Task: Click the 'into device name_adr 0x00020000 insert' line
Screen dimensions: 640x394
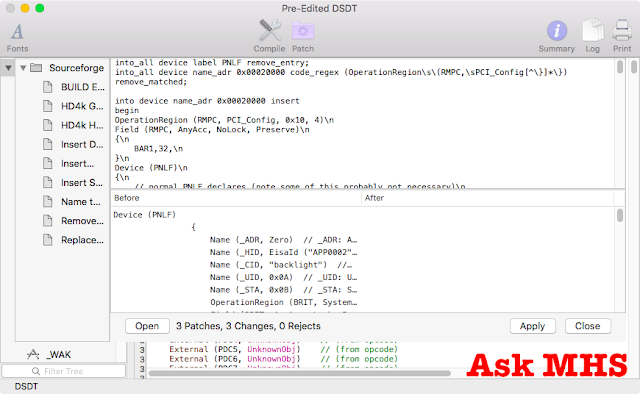Action: 207,101
